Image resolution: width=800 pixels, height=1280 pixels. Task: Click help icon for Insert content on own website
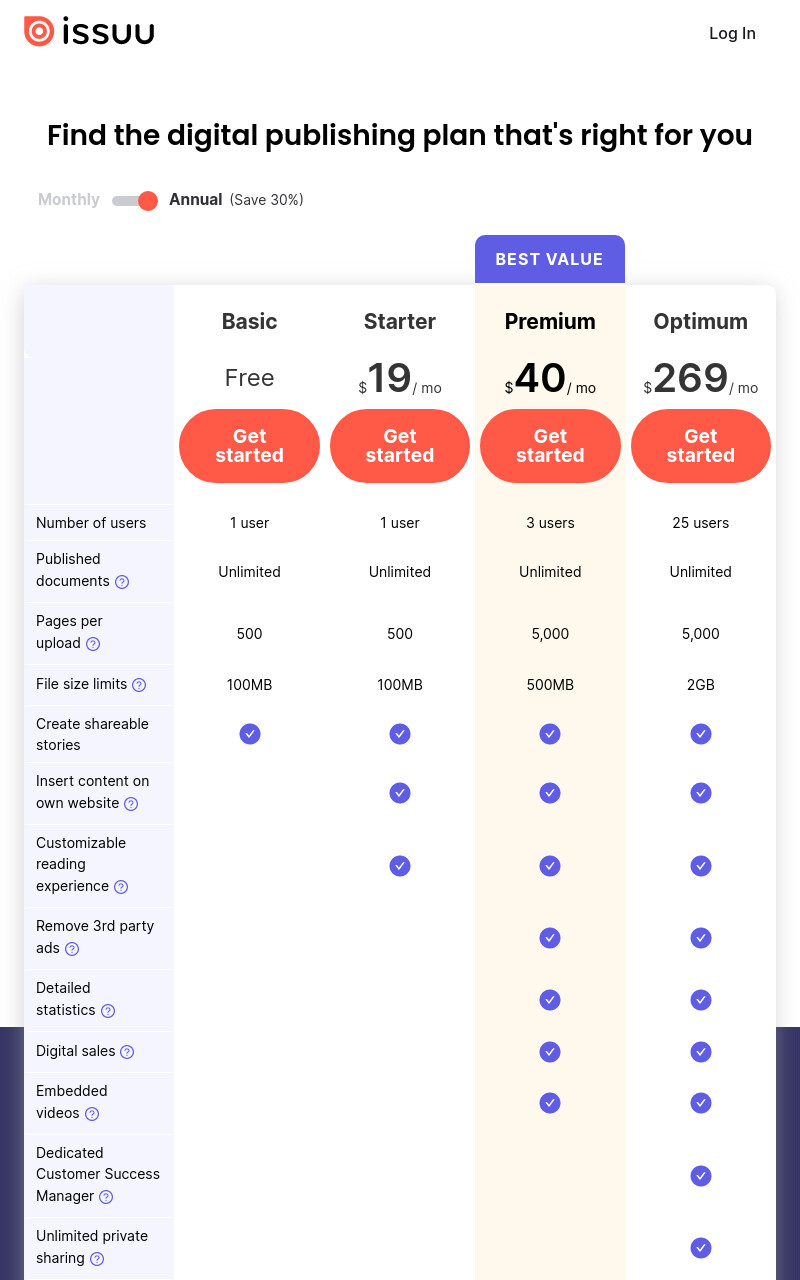131,804
